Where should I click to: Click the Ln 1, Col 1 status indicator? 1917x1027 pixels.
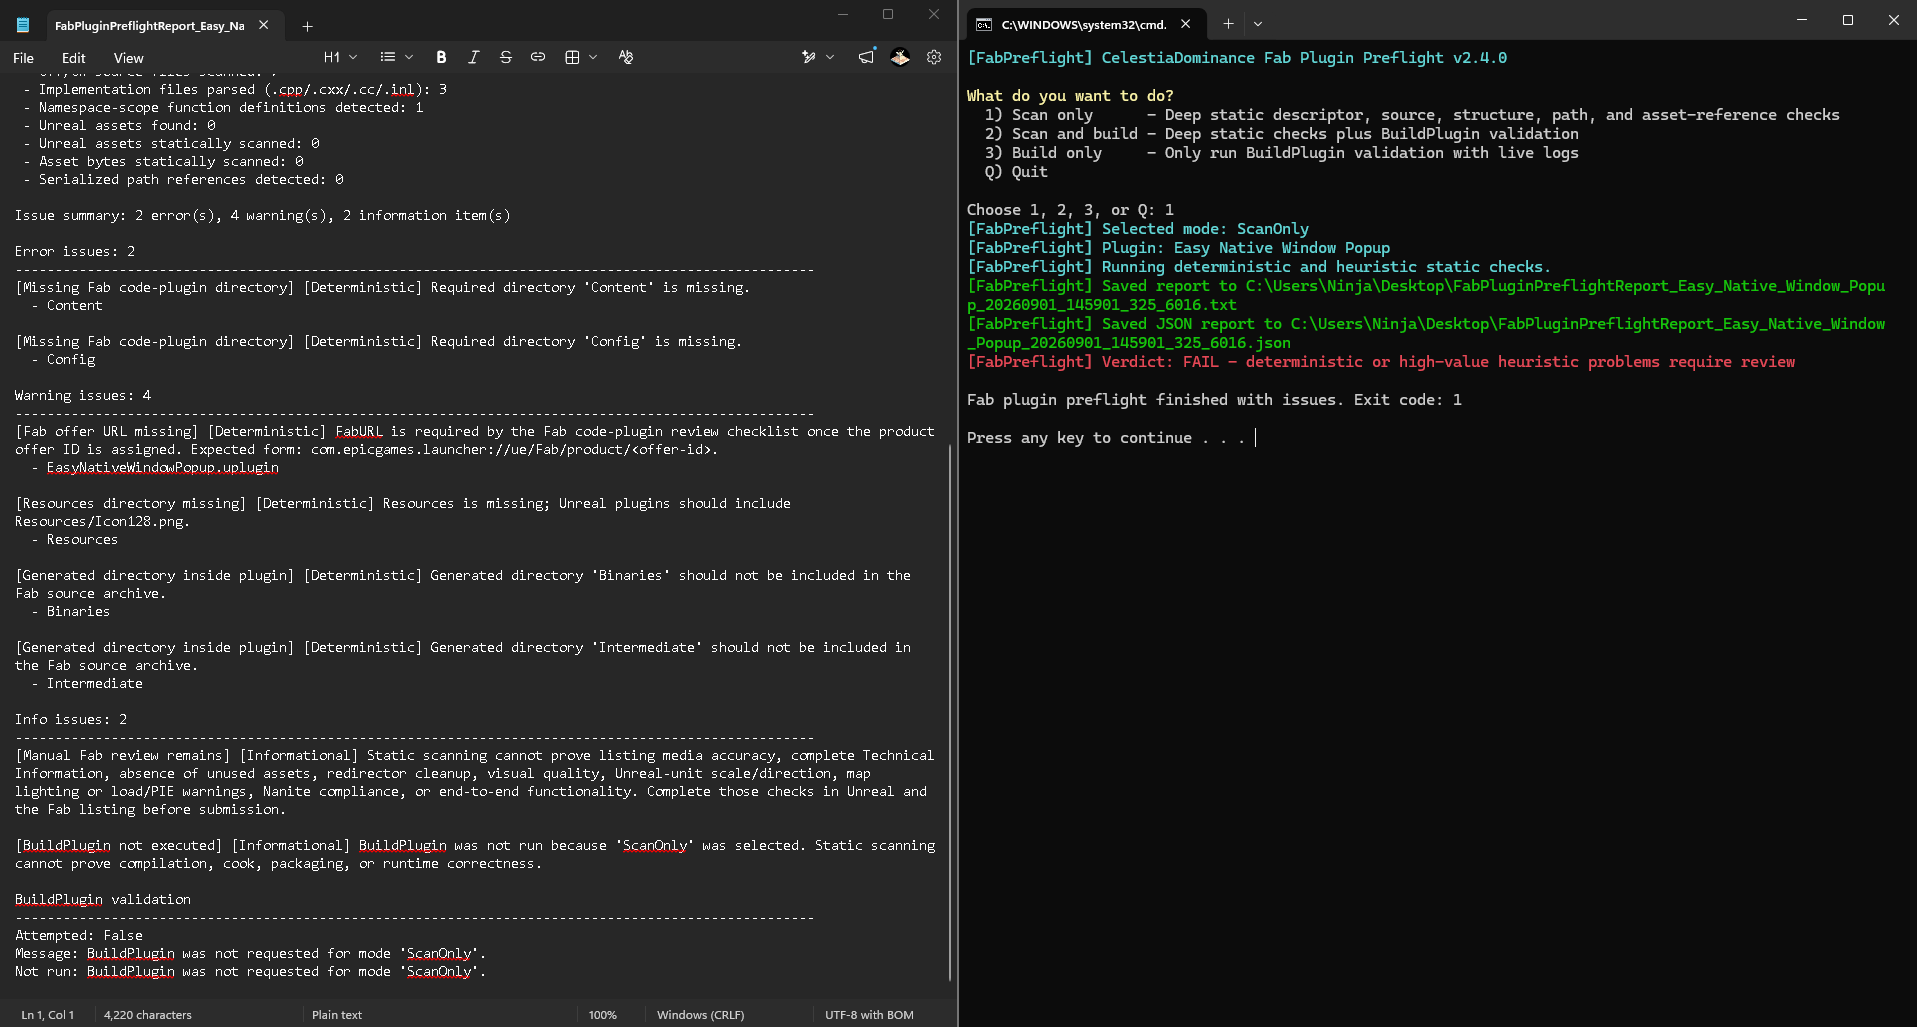[48, 1014]
